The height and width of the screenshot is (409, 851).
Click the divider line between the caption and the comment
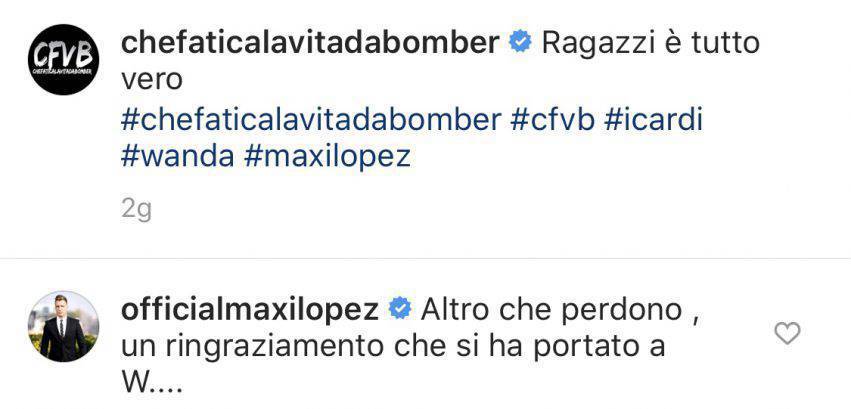tap(426, 258)
